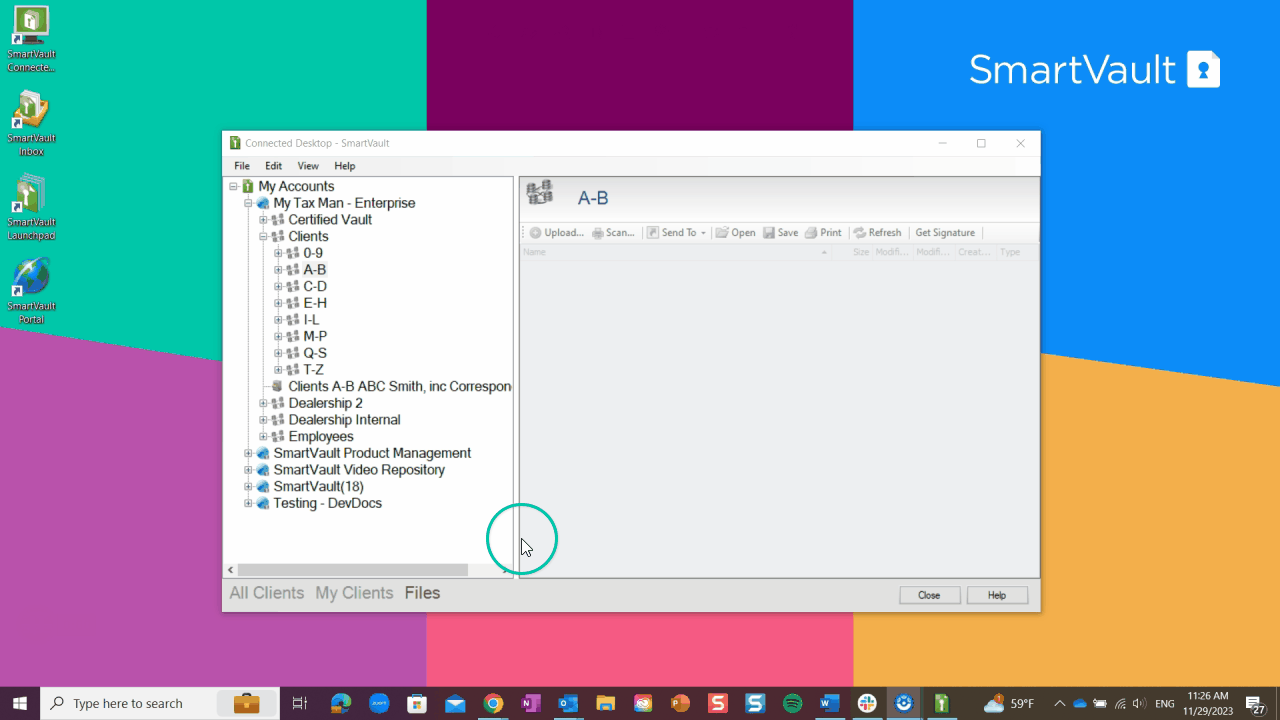This screenshot has height=720, width=1280.
Task: Refresh the A-B file list
Action: tap(877, 233)
